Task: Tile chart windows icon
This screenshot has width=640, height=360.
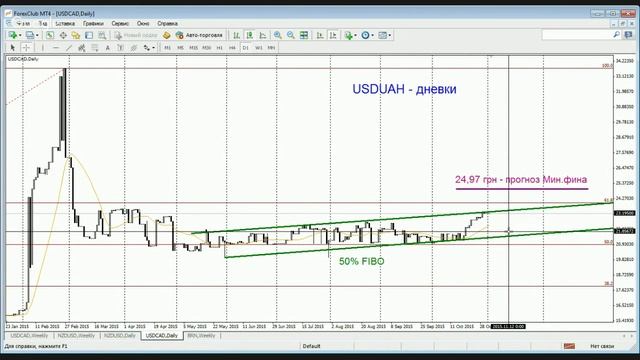Action: pyautogui.click(x=304, y=36)
